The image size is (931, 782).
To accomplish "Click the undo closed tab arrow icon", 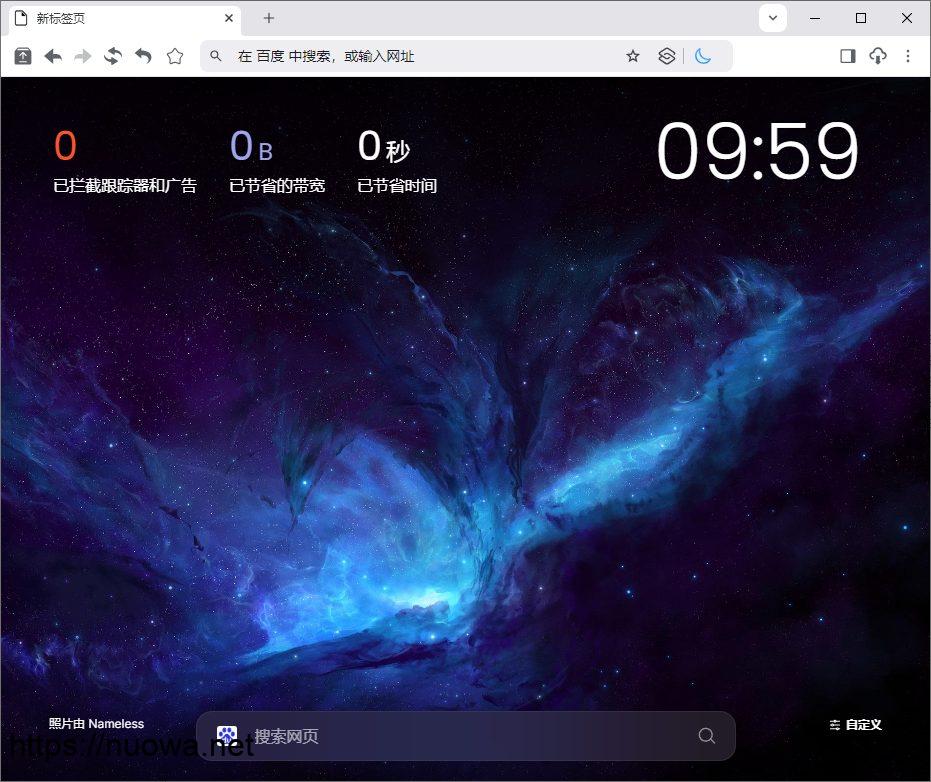I will [x=144, y=57].
